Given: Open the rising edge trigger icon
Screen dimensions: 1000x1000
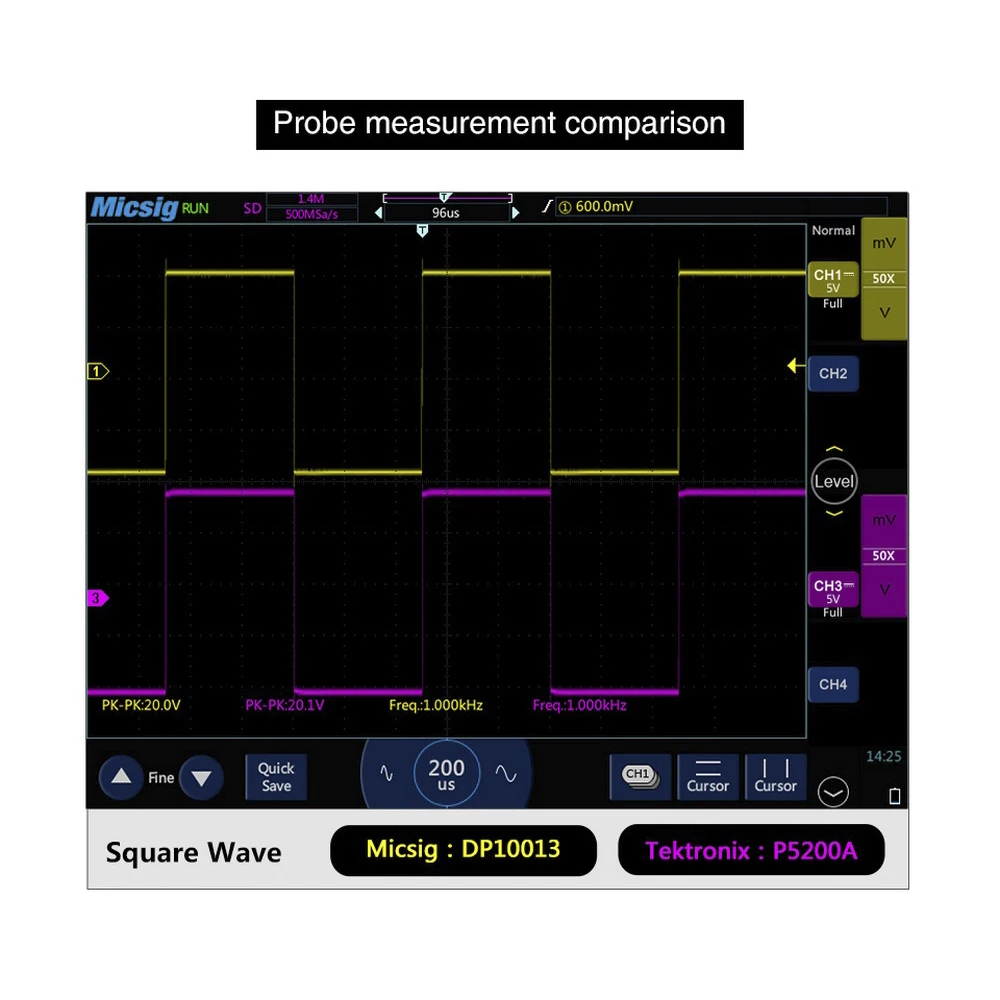Looking at the screenshot, I should 547,207.
